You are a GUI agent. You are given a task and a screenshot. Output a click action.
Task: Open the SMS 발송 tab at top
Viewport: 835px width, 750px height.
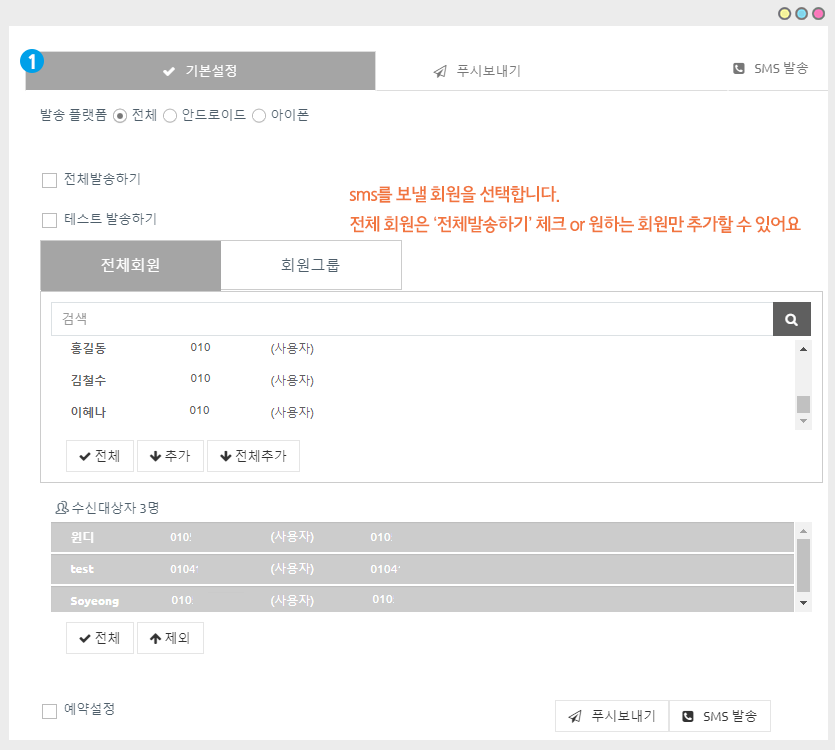click(770, 69)
